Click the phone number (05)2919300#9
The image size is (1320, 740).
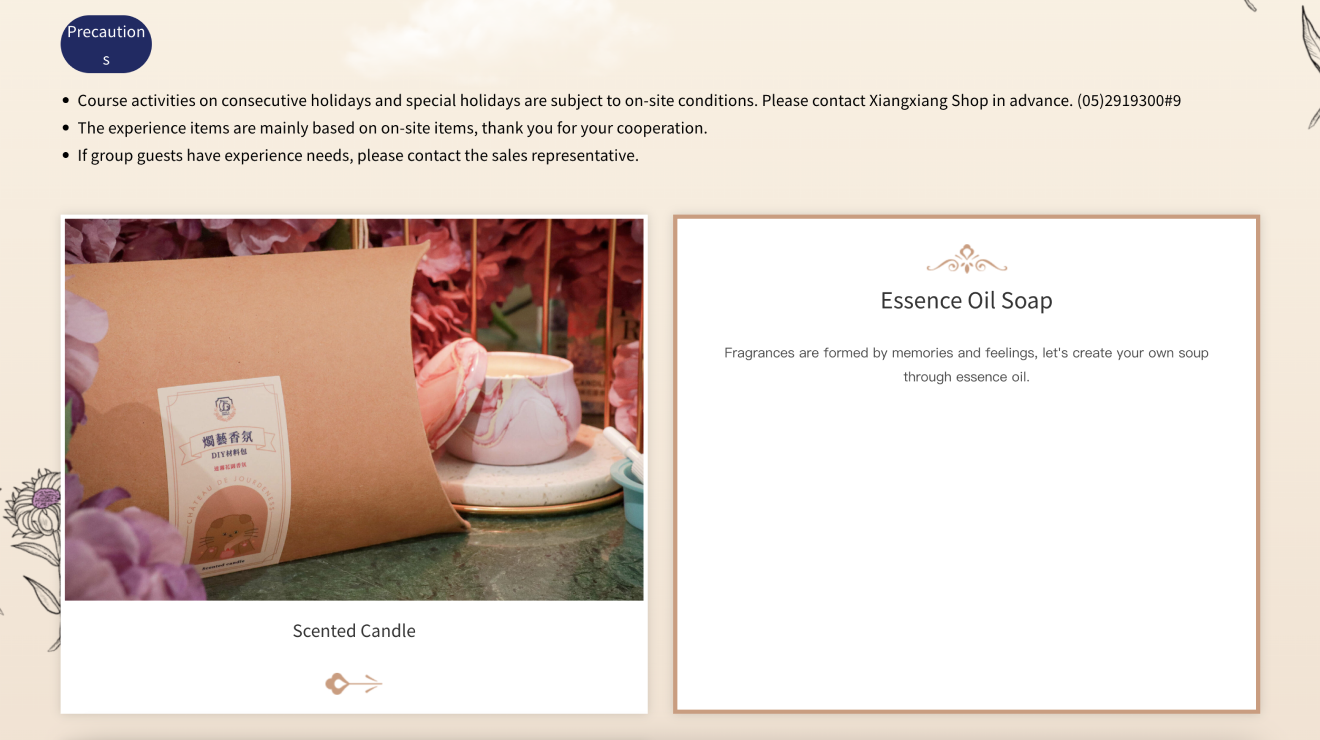click(x=1129, y=101)
